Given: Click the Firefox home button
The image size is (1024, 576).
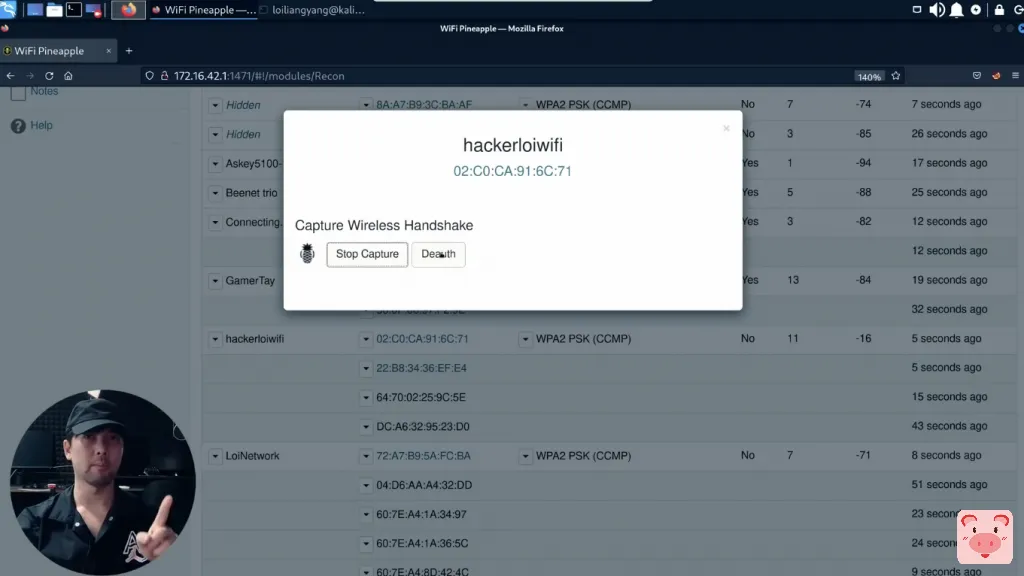Looking at the screenshot, I should pos(68,76).
